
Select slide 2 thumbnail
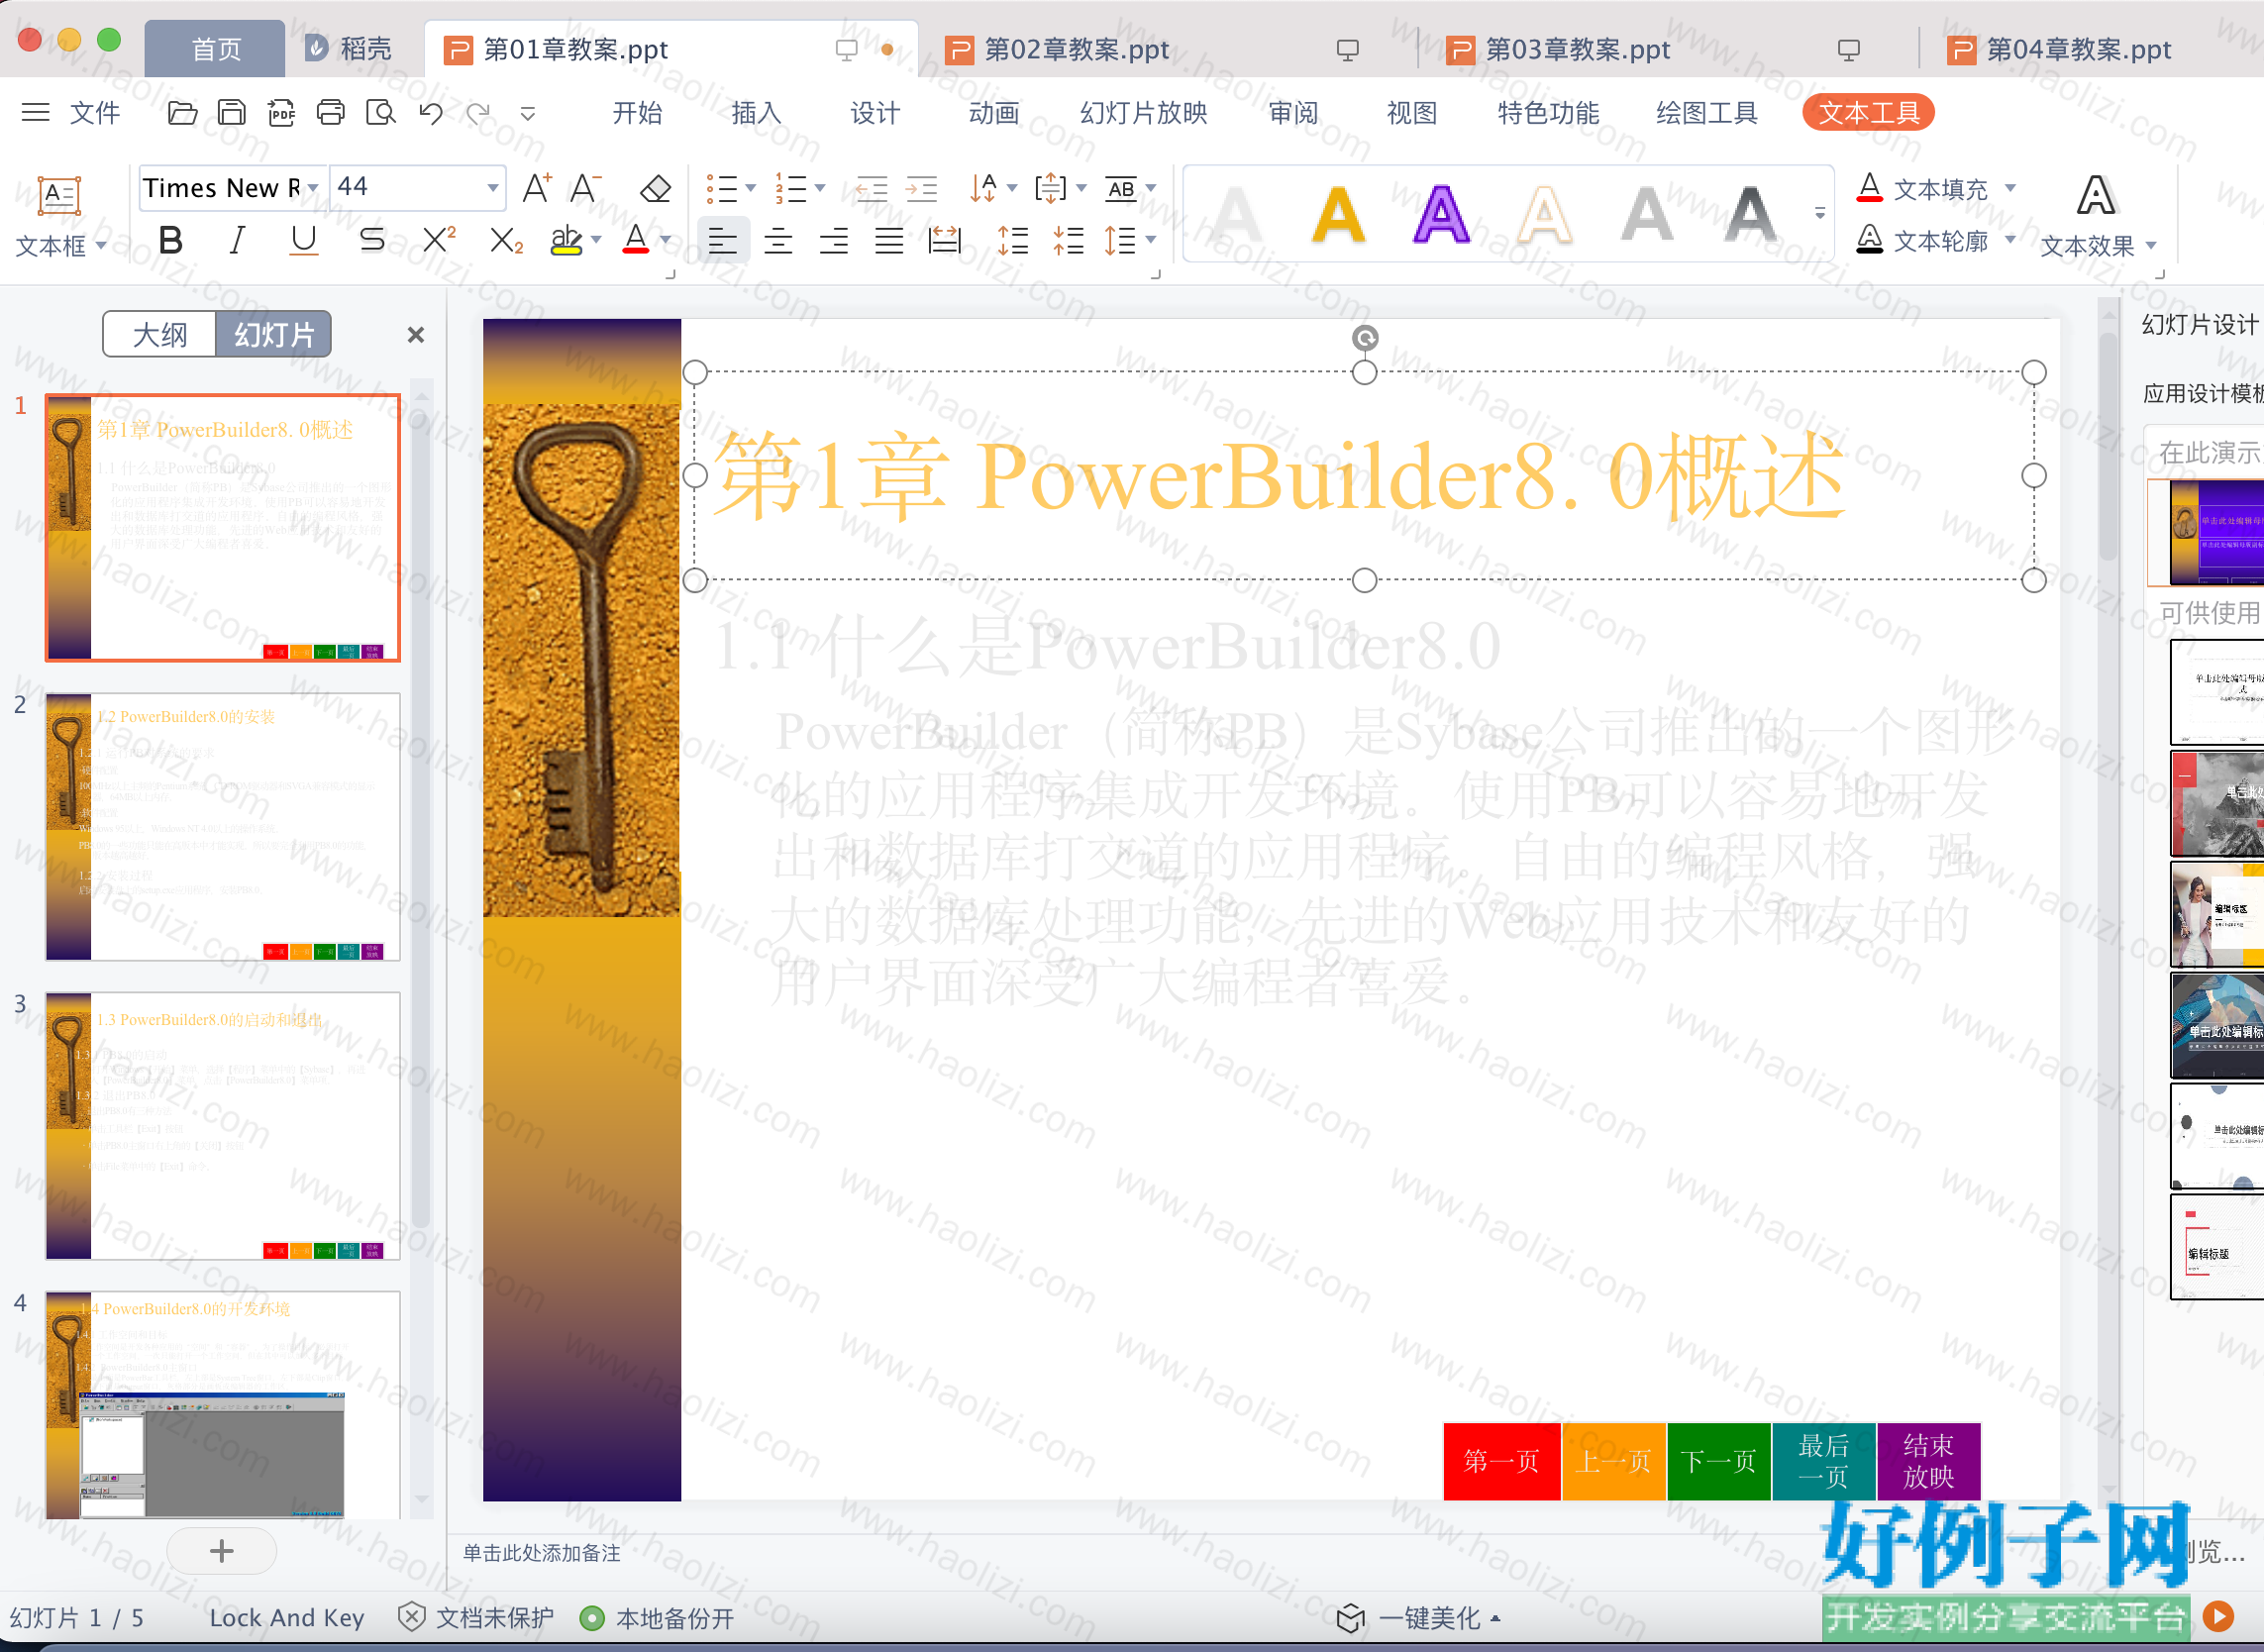click(x=223, y=827)
